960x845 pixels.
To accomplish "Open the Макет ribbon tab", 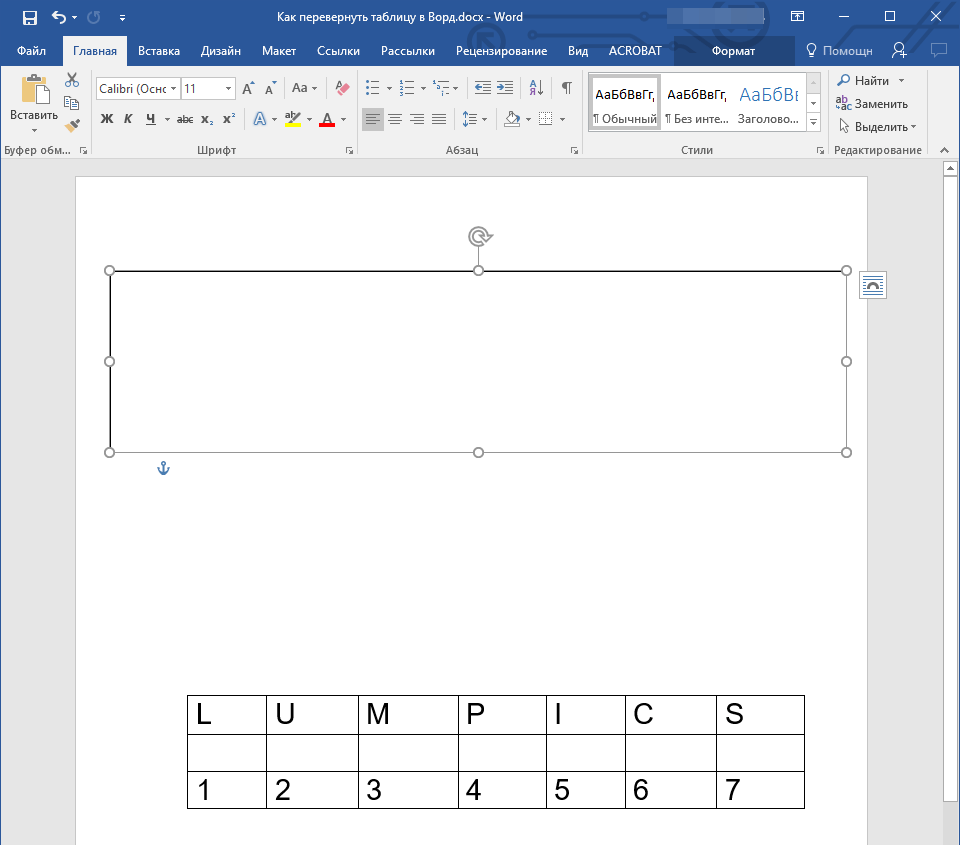I will coord(279,51).
